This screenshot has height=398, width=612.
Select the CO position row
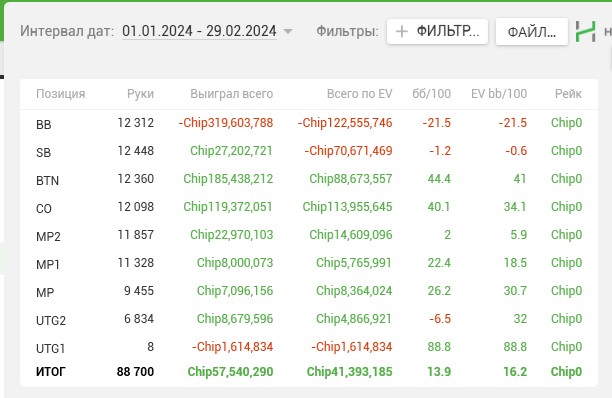(x=309, y=207)
